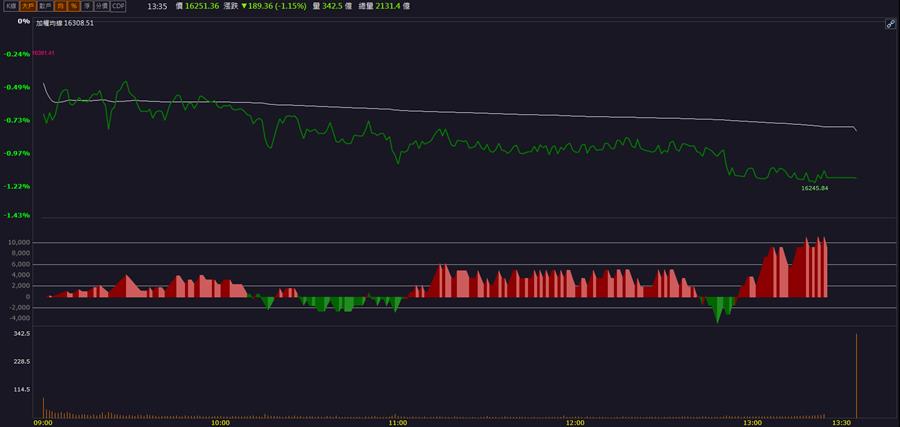Click the link icon at chart top-right
Screen dimensions: 900x427
[890, 25]
